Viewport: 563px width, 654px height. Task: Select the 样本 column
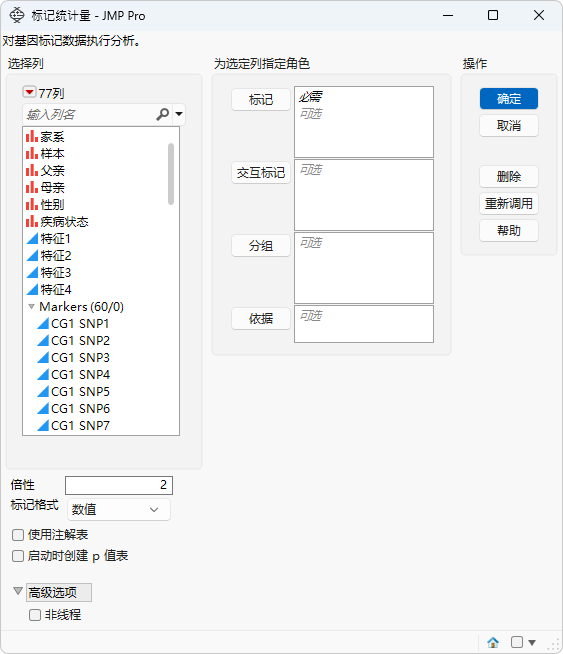(45, 154)
